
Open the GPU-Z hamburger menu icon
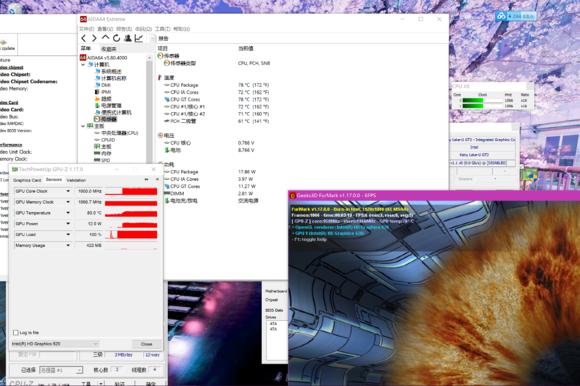tap(157, 179)
